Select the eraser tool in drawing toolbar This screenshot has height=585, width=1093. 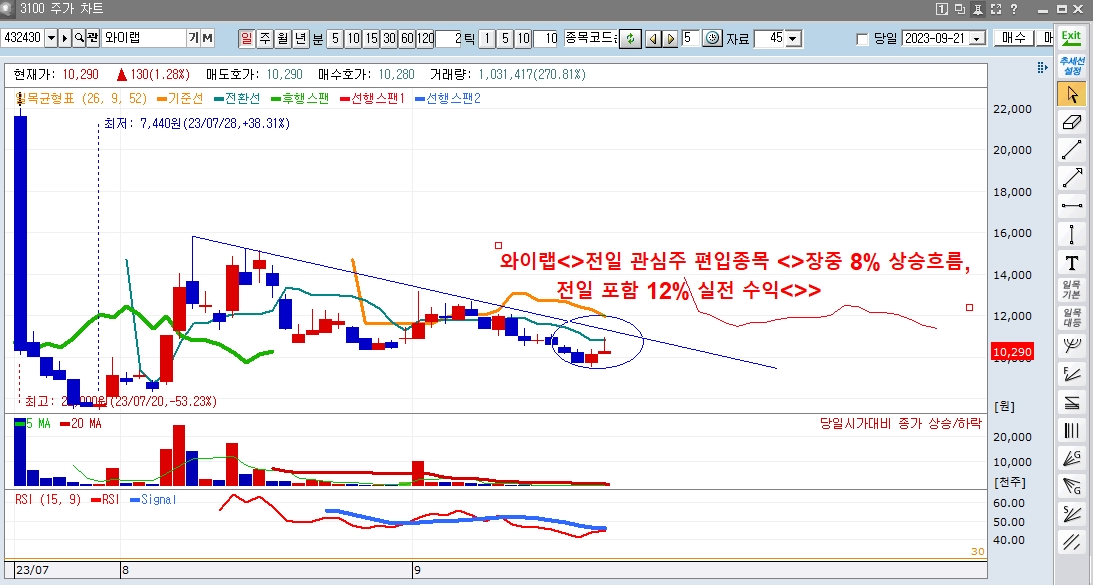tap(1071, 122)
